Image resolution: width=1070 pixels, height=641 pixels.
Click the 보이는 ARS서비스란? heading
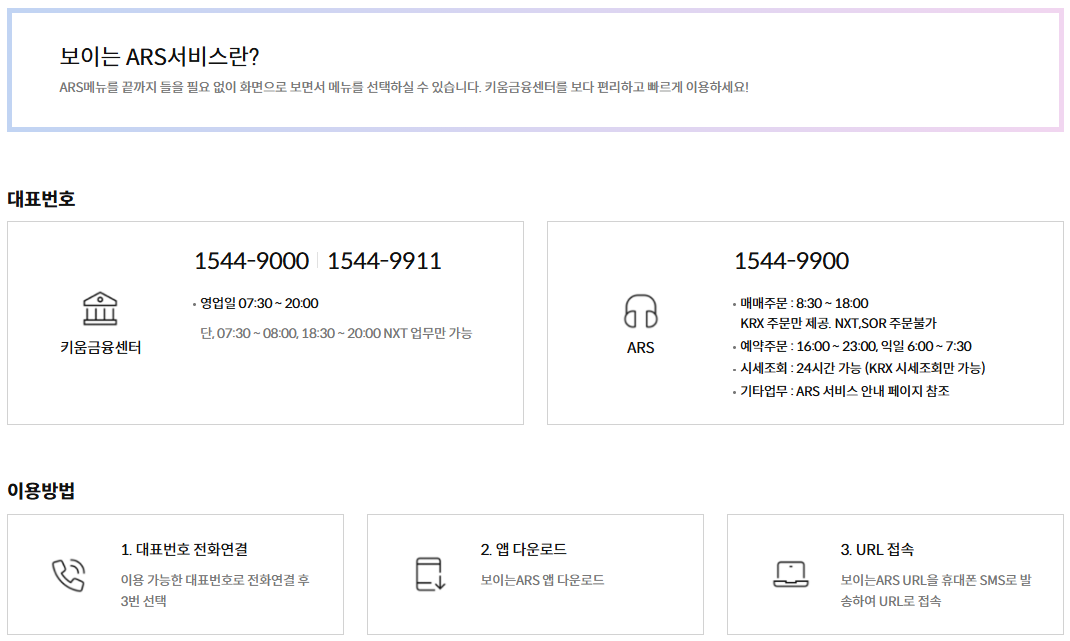160,57
